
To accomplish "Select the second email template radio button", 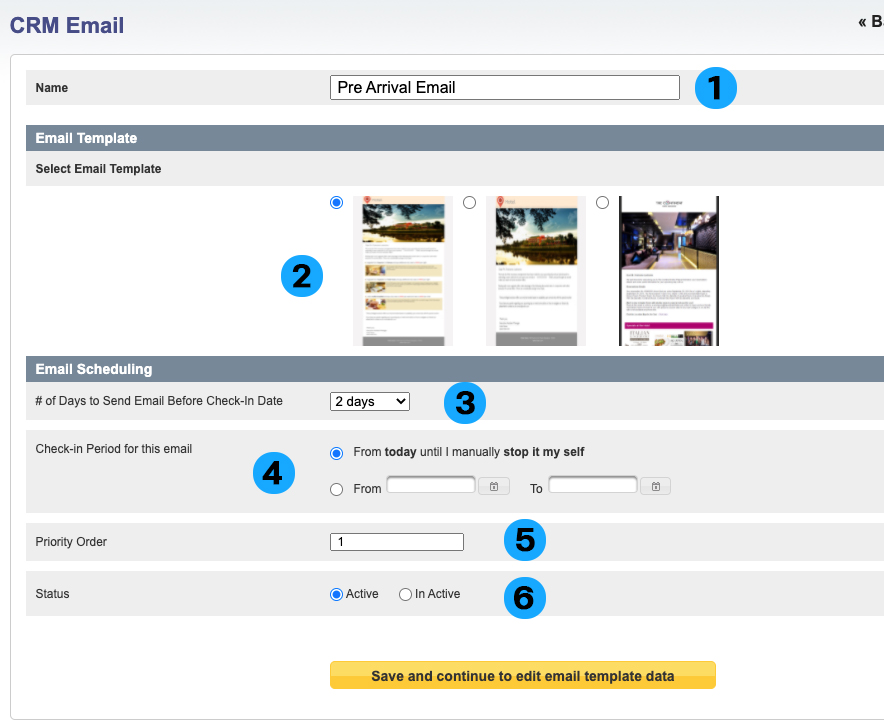I will [x=469, y=202].
